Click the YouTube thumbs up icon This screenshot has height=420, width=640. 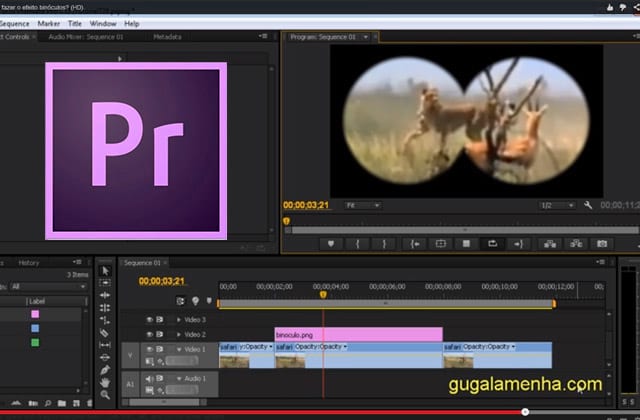point(610,7)
